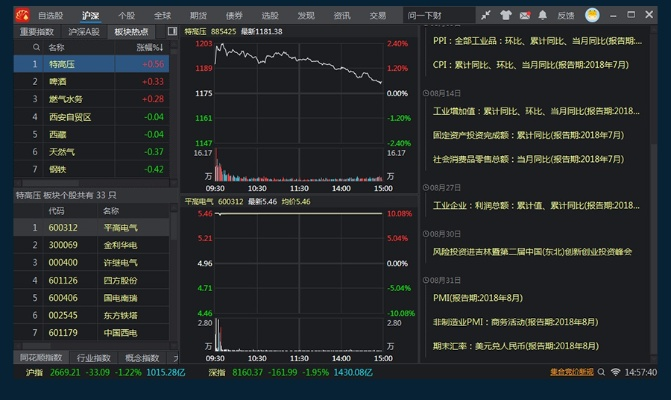The height and width of the screenshot is (400, 671).
Task: Open the 个股 menu
Action: tap(127, 16)
